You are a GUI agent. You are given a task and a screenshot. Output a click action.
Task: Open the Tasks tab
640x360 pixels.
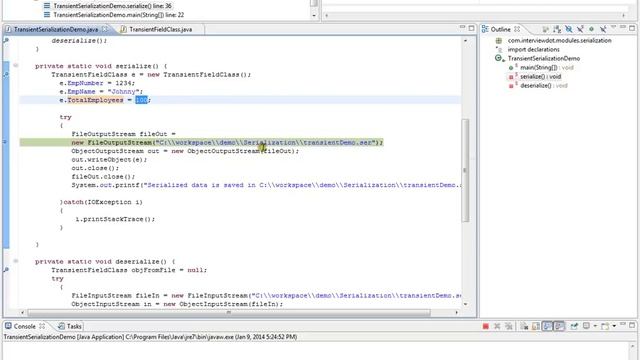point(70,326)
